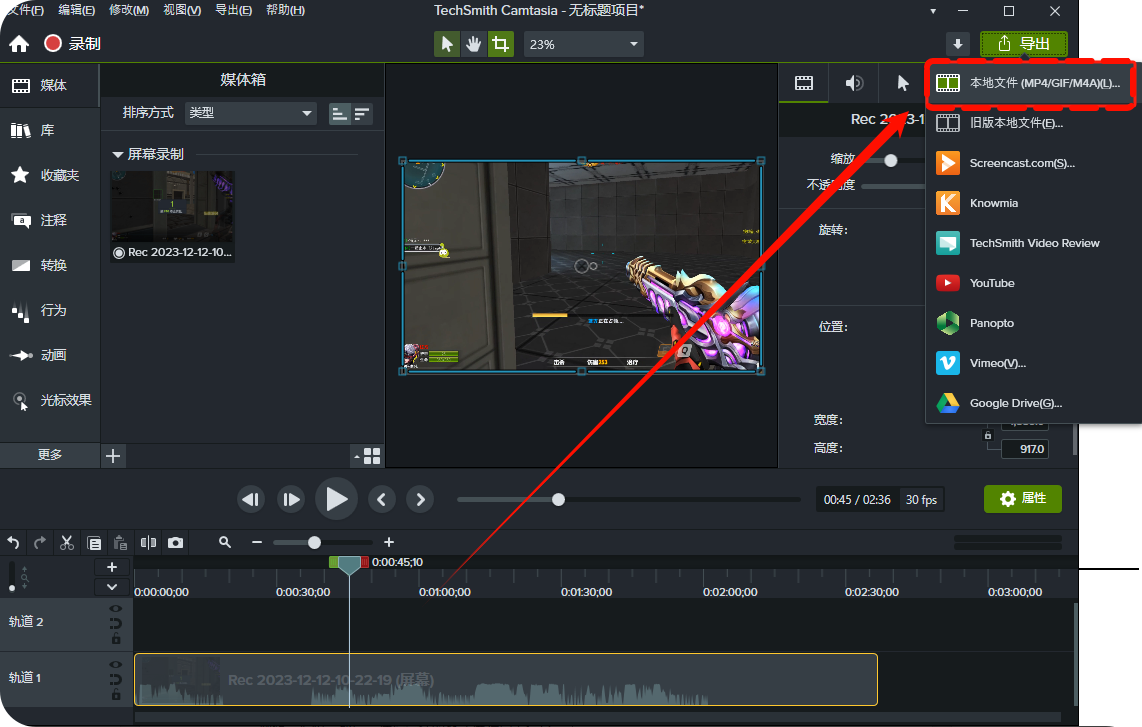Image resolution: width=1142 pixels, height=727 pixels.
Task: Zoom out timeline with minus button
Action: [x=256, y=542]
